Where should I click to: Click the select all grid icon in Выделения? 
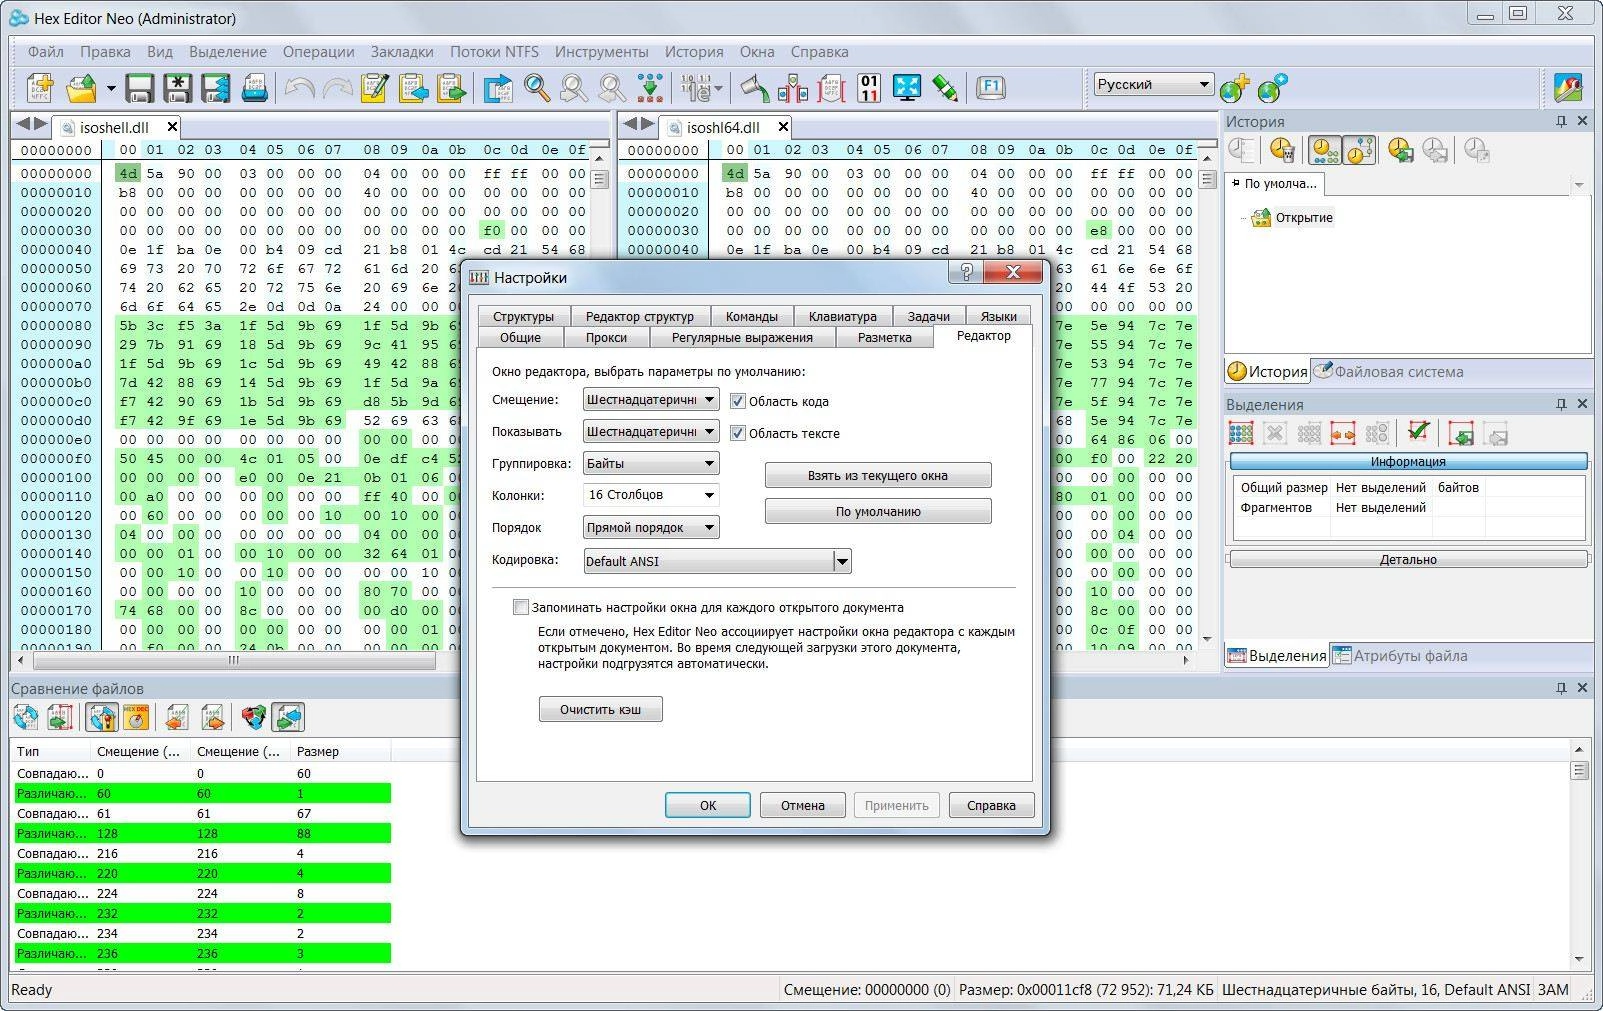pos(1241,433)
